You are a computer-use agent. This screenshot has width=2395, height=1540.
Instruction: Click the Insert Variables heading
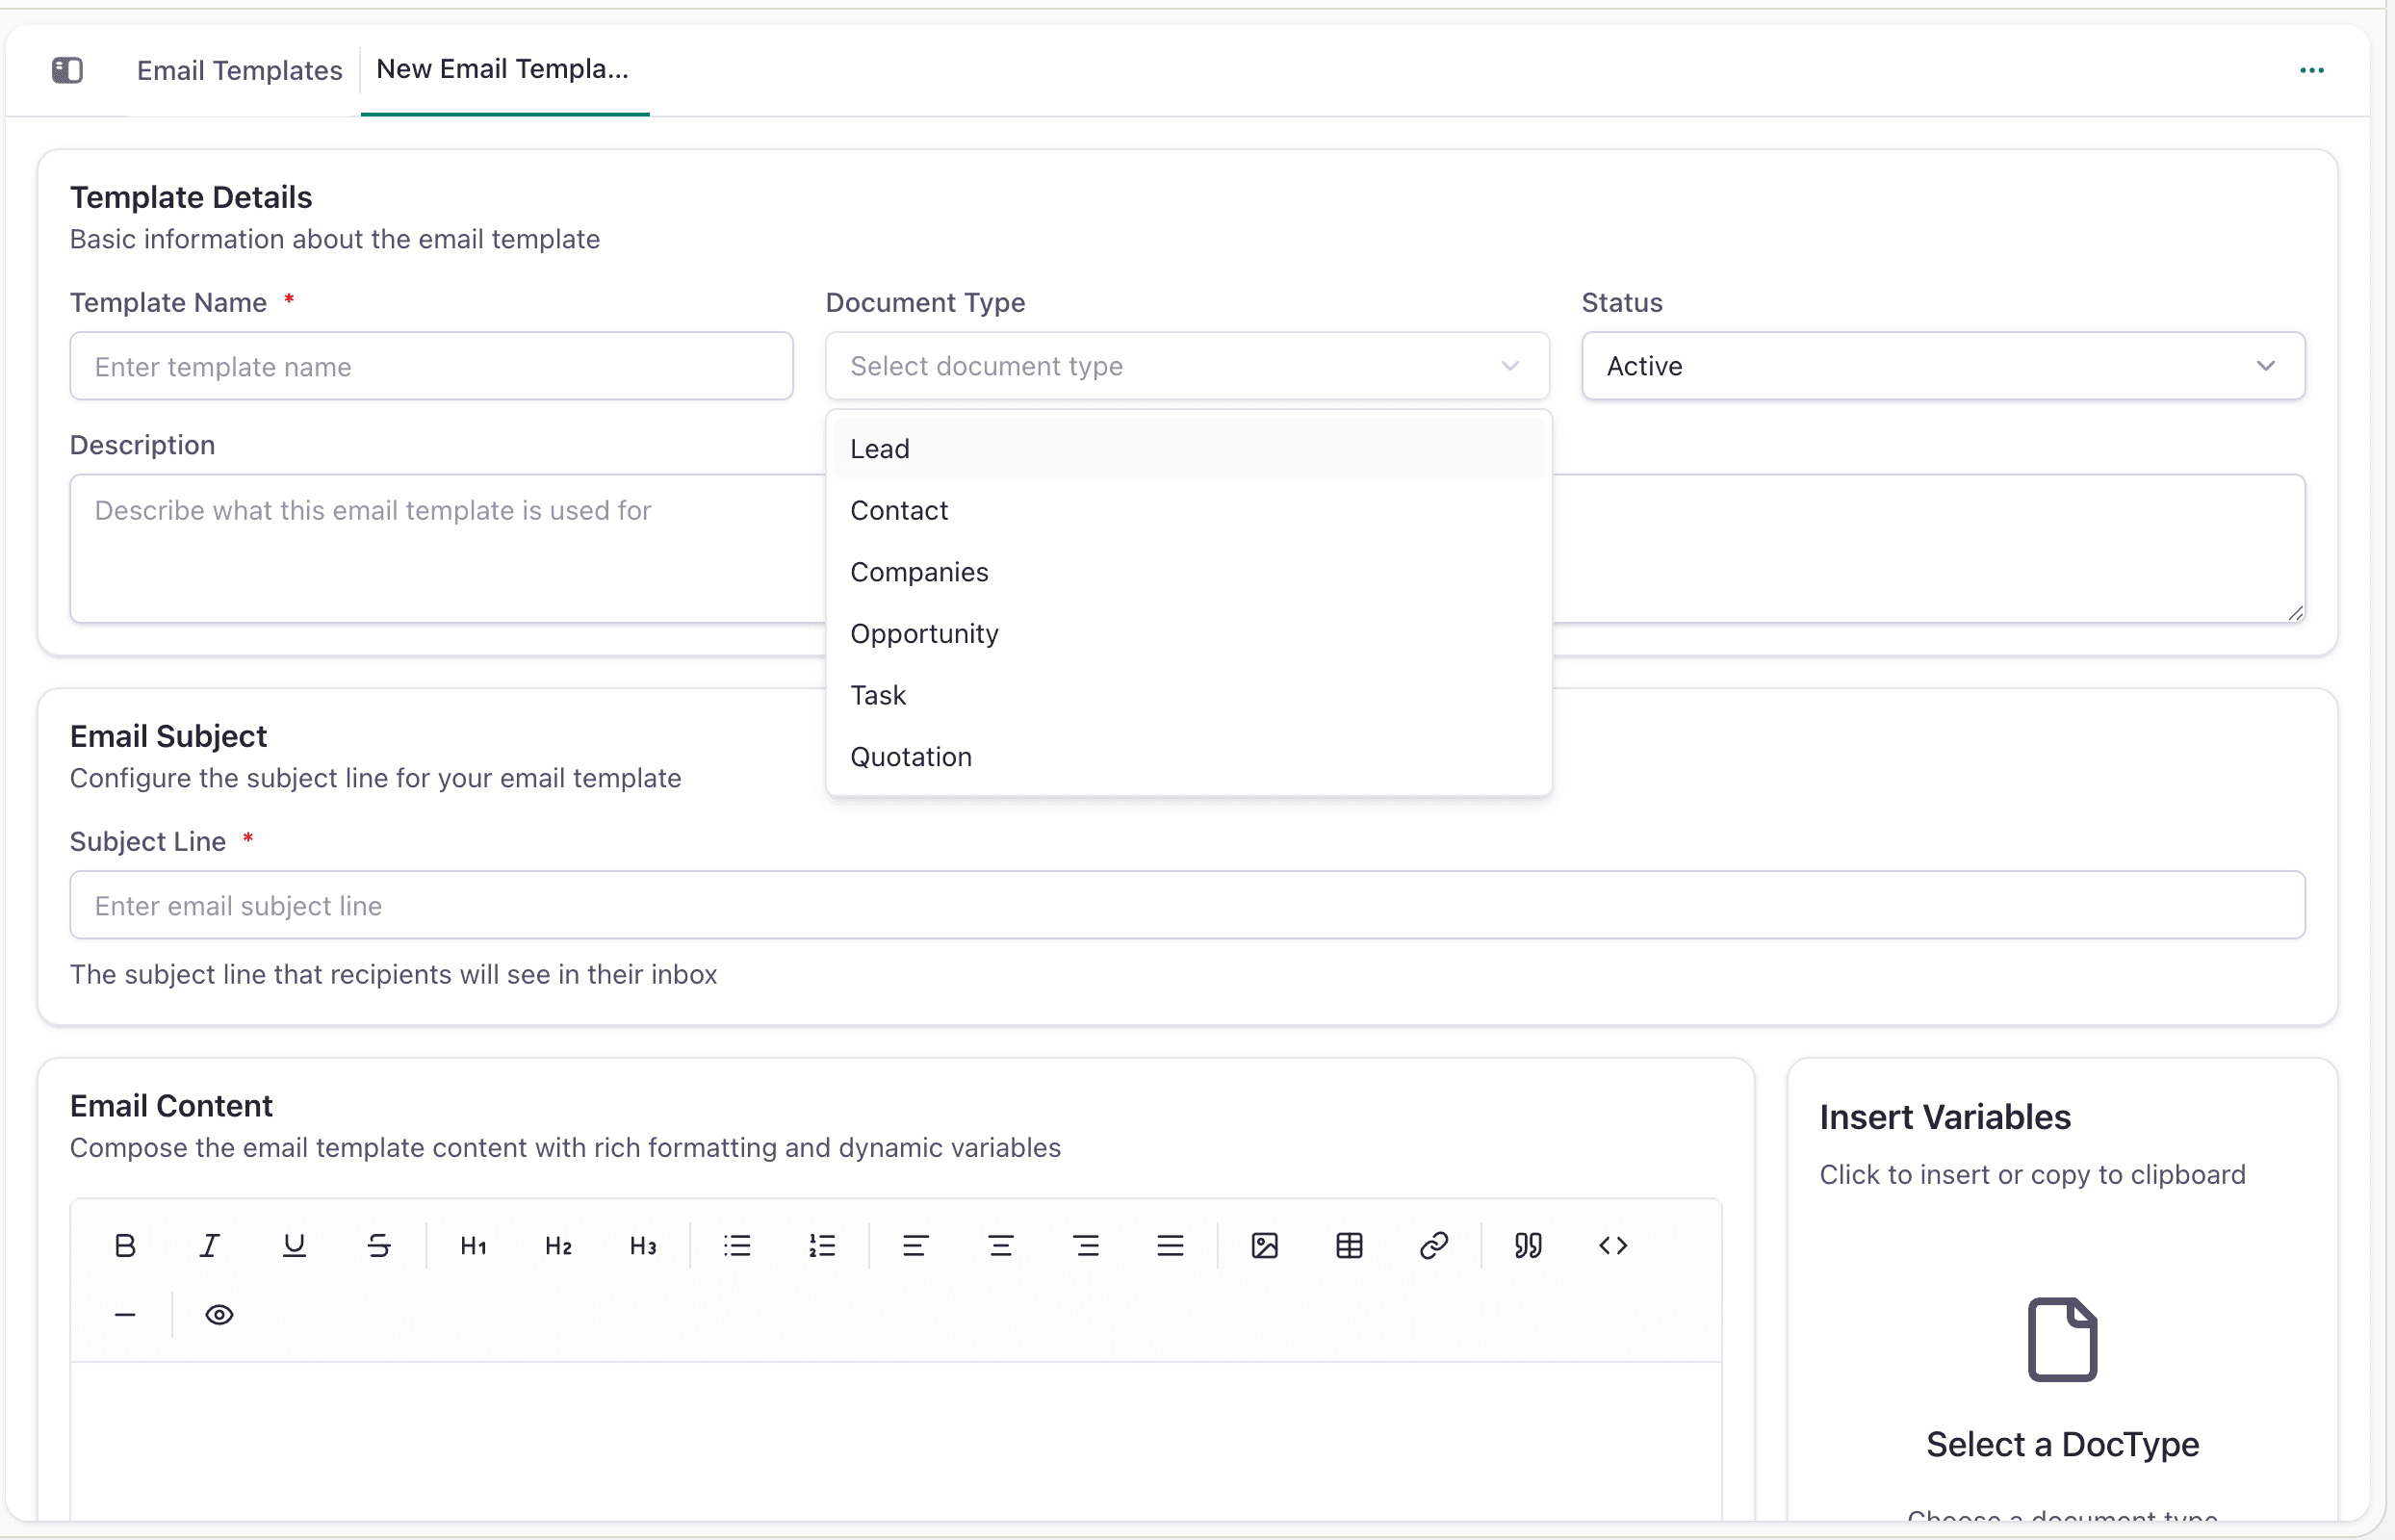coord(1944,1117)
